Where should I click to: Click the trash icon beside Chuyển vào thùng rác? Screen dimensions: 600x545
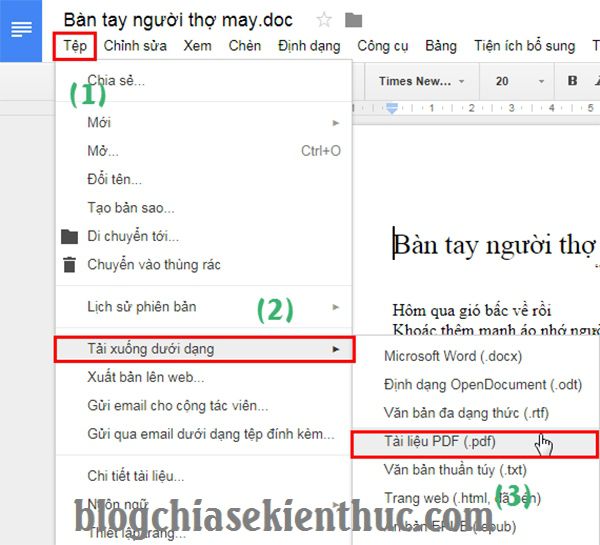point(69,265)
